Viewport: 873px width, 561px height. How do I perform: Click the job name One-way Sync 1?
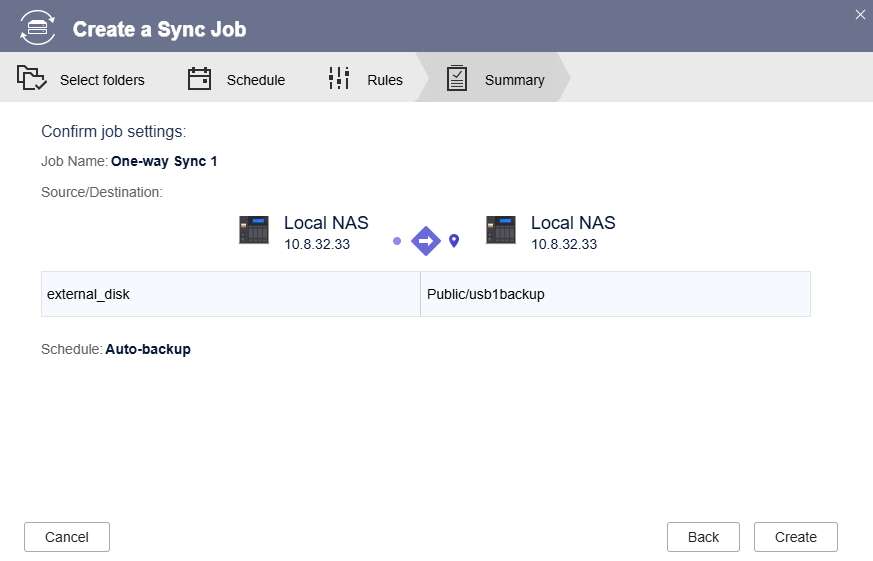pos(164,161)
